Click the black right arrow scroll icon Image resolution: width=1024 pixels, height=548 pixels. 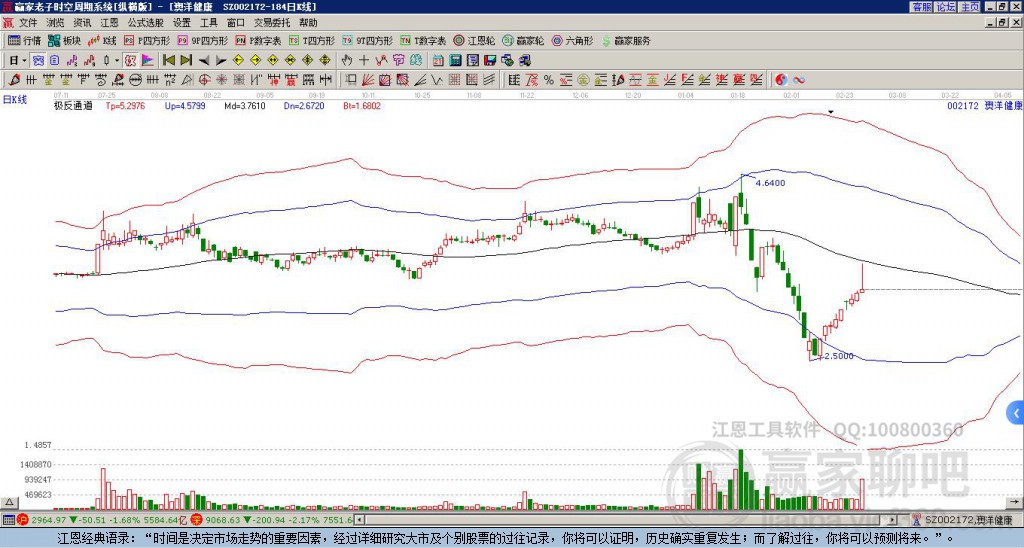coord(221,60)
